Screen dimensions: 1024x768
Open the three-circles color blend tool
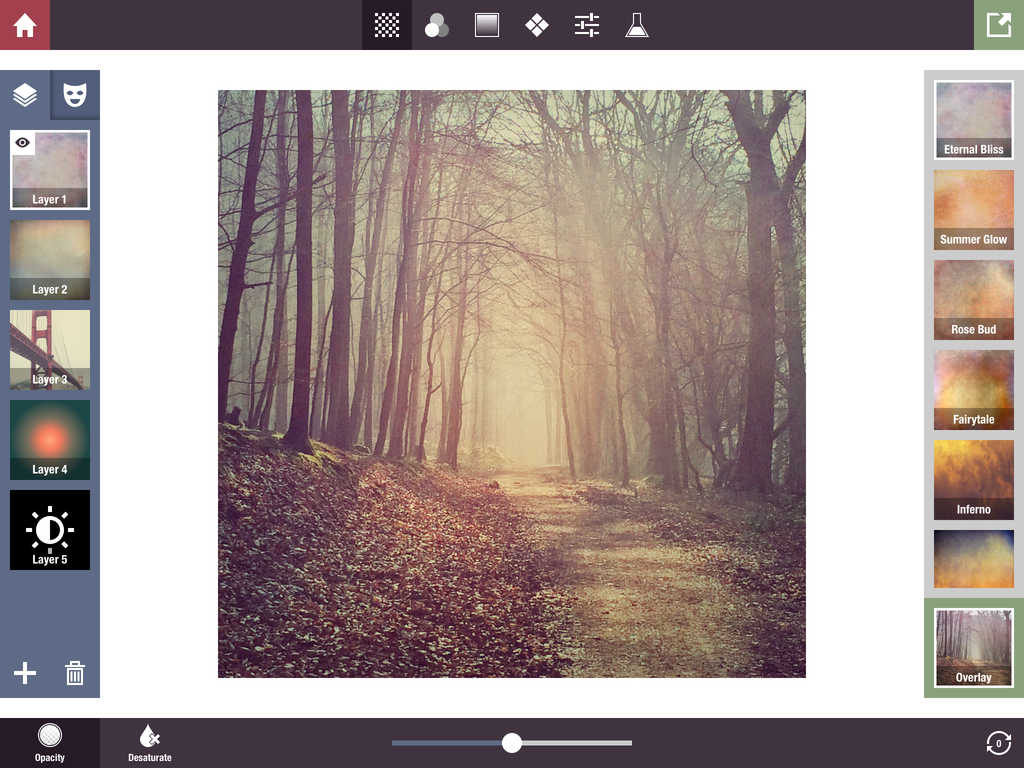pyautogui.click(x=436, y=25)
